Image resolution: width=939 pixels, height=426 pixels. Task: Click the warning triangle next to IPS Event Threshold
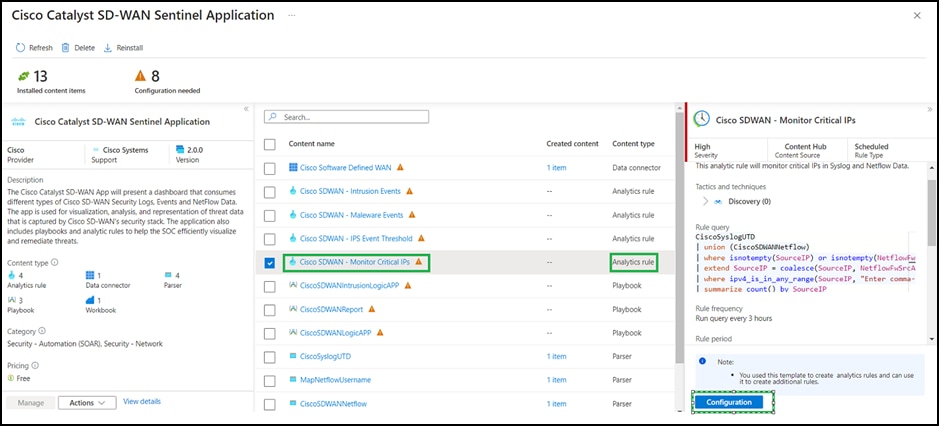pyautogui.click(x=421, y=238)
